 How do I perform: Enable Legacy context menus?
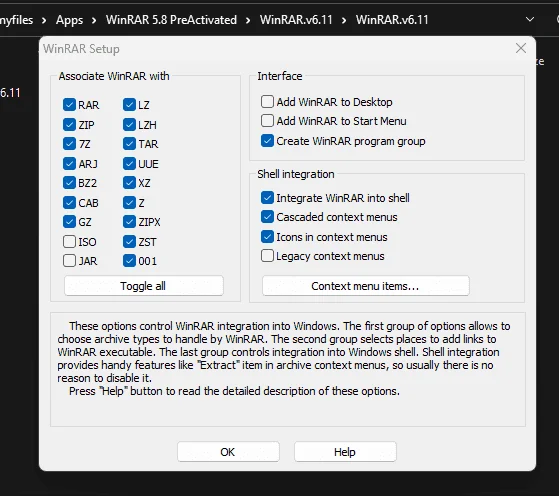[267, 256]
